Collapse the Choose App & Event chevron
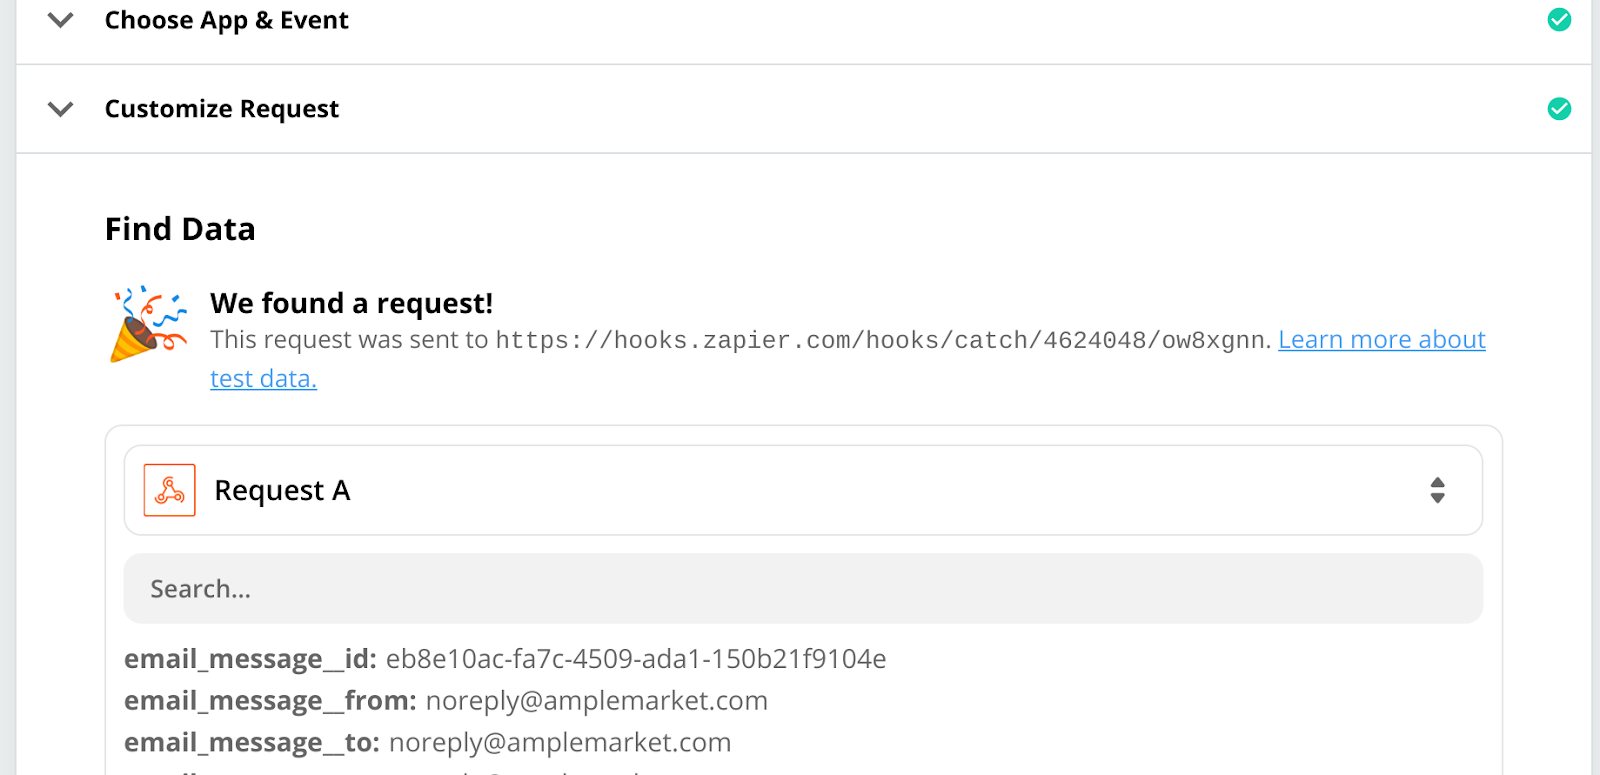The width and height of the screenshot is (1600, 775). coord(61,20)
